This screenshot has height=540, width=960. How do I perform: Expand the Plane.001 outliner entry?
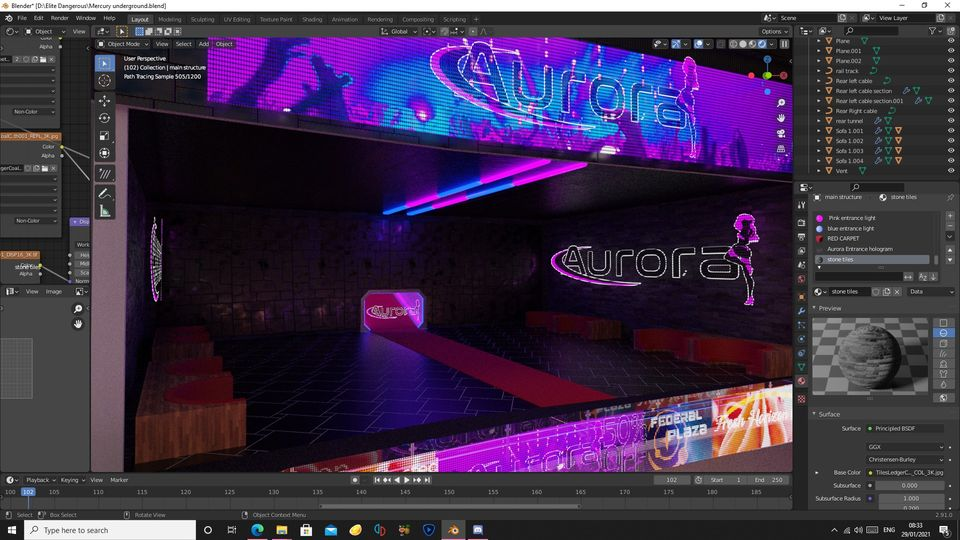819,51
